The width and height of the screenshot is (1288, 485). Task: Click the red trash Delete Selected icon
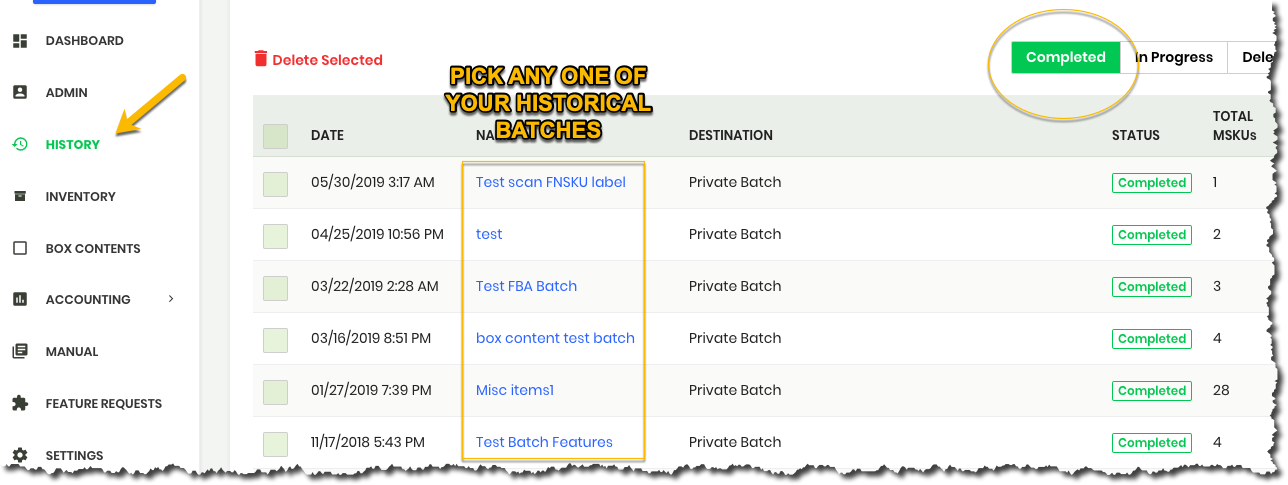[x=261, y=59]
